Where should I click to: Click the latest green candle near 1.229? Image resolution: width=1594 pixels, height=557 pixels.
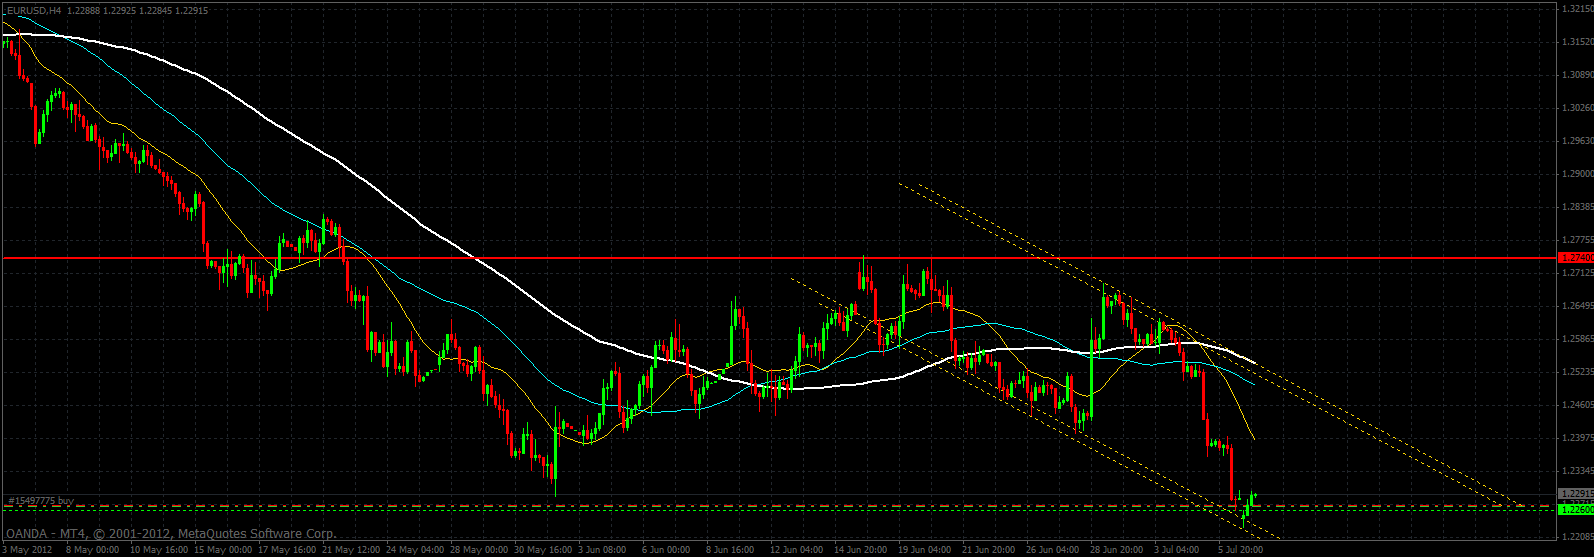[1253, 496]
